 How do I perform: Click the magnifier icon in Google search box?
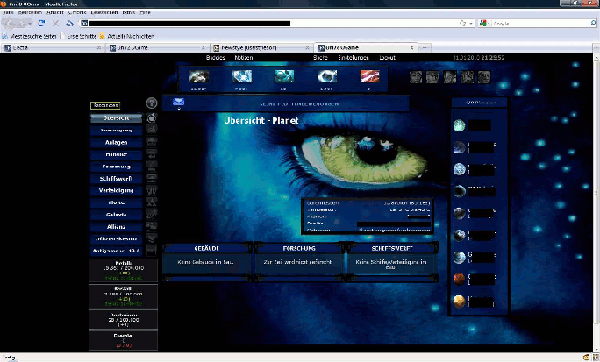593,23
